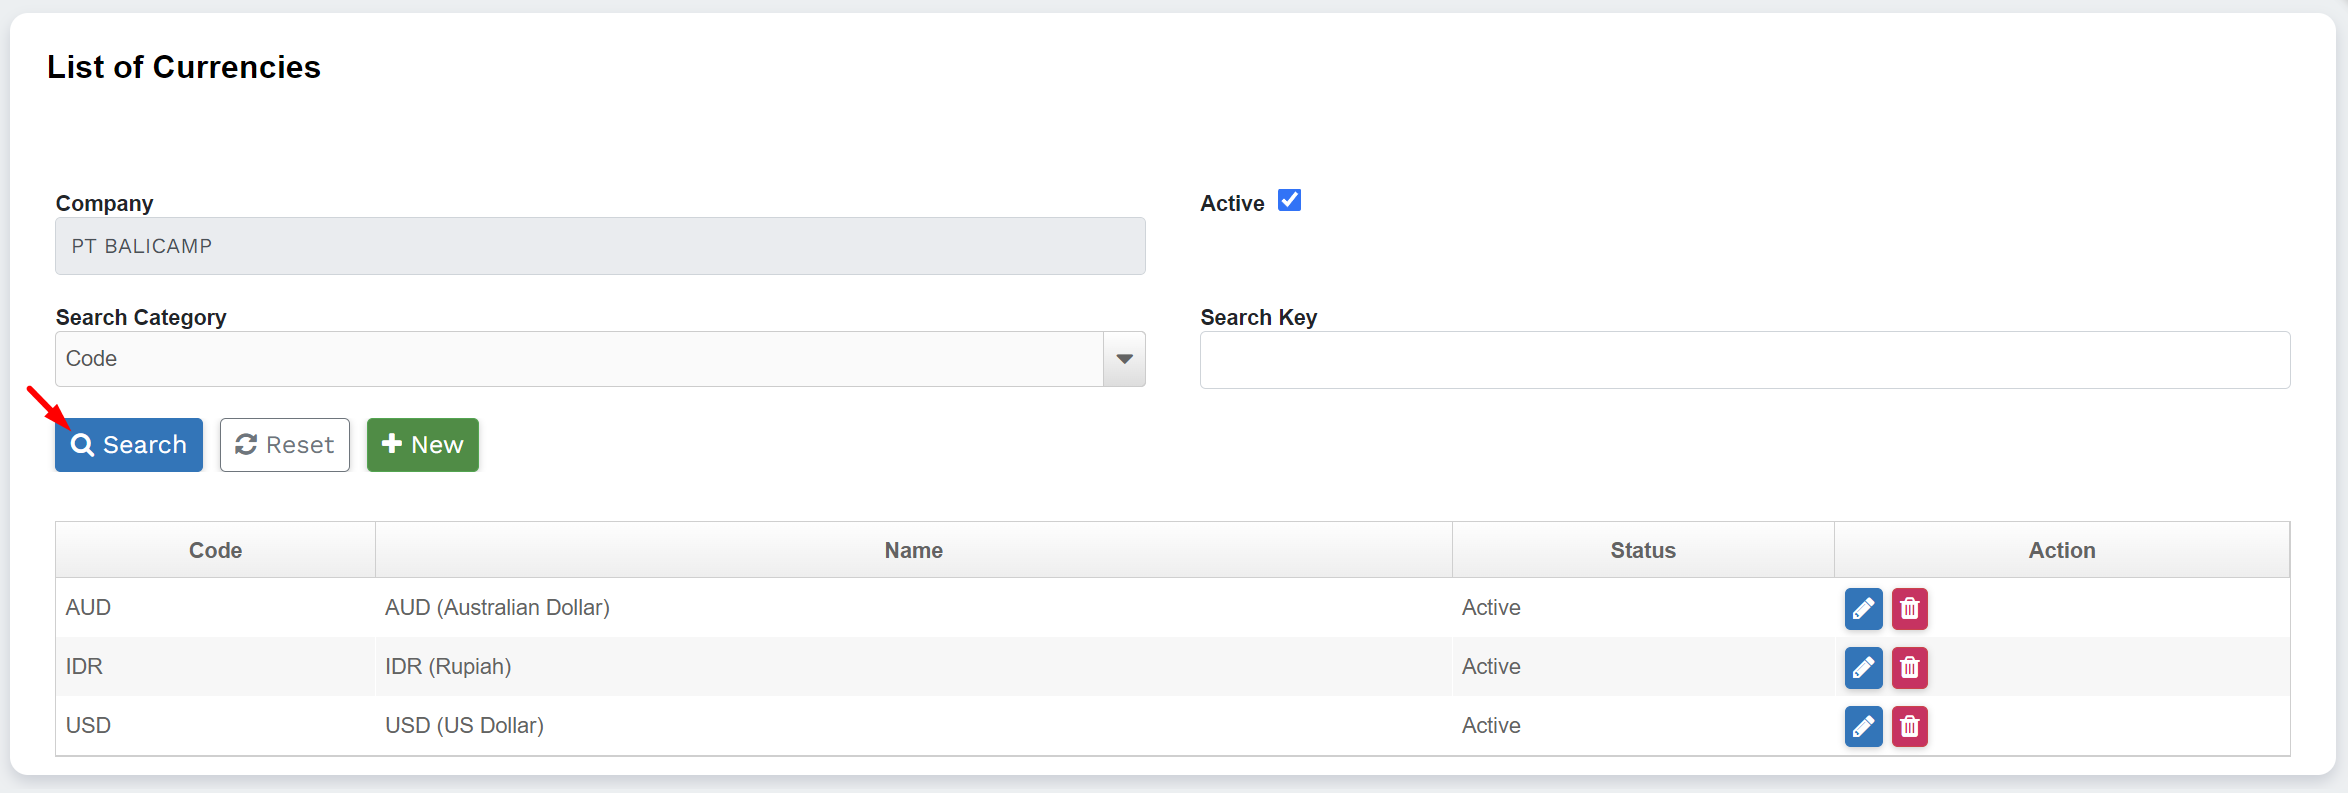
Task: Click trash icon for IDR Rupiah
Action: tap(1909, 668)
